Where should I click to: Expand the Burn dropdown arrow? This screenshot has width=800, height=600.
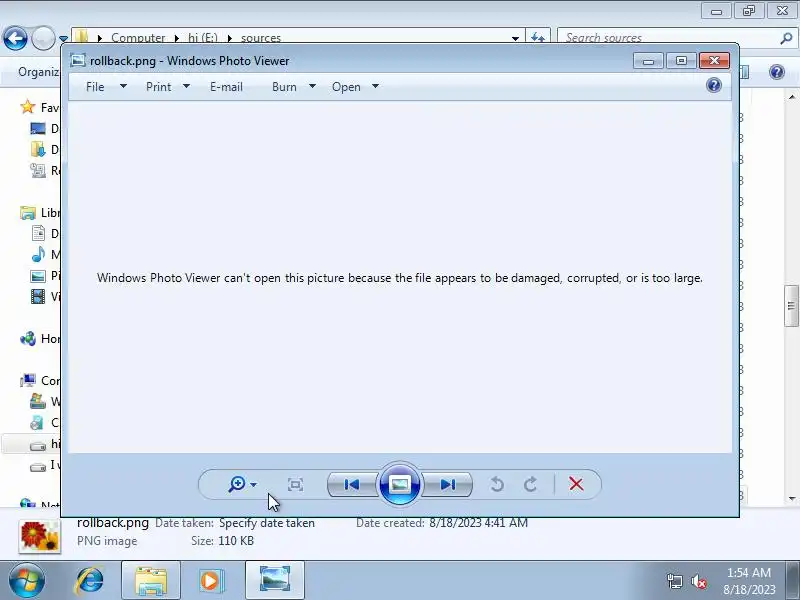point(312,86)
